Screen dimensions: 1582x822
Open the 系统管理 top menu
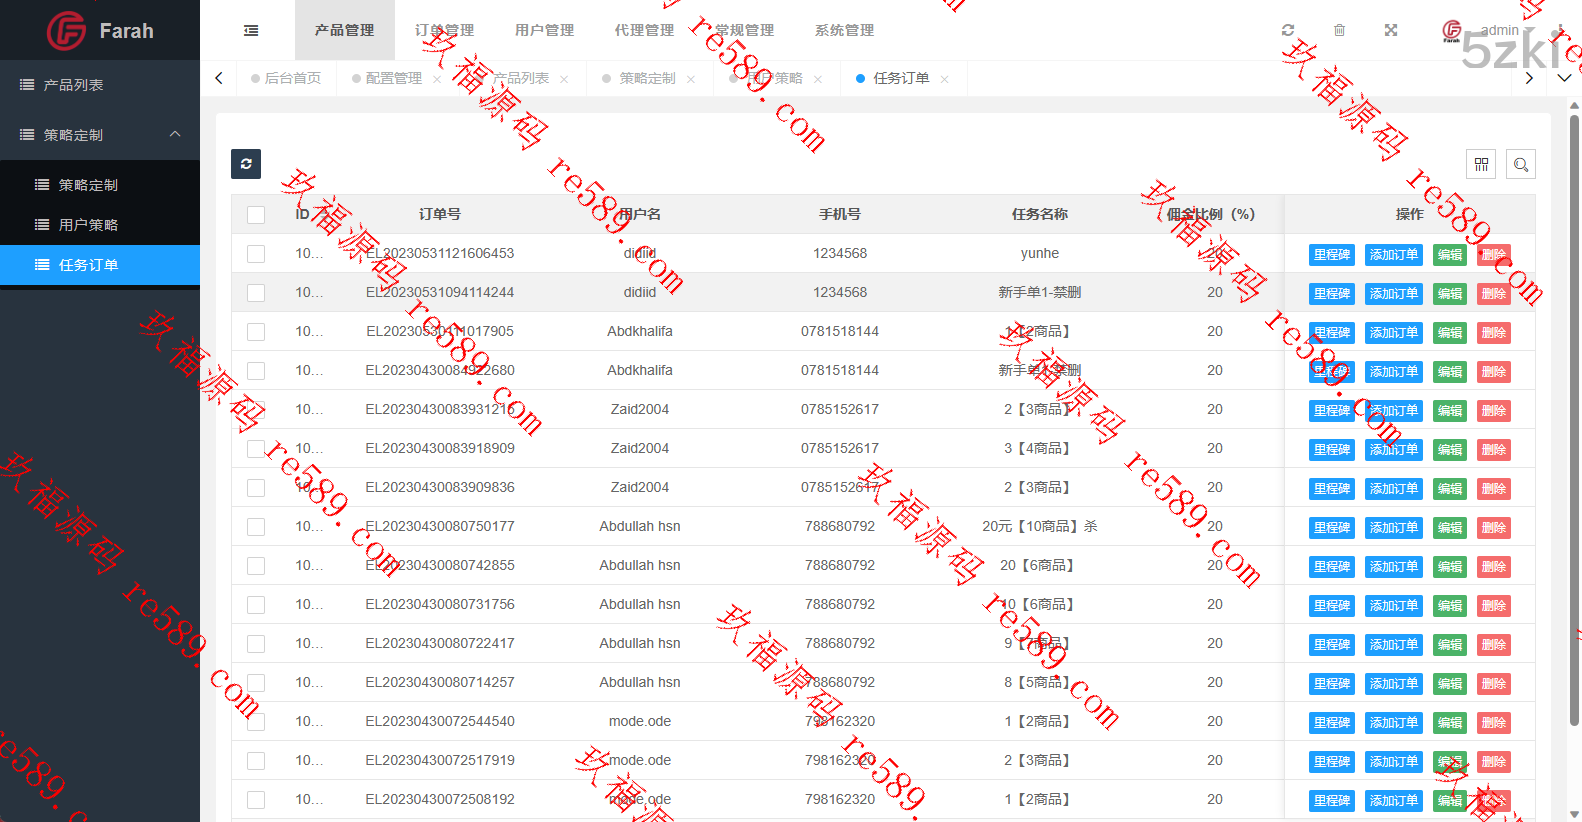[844, 31]
